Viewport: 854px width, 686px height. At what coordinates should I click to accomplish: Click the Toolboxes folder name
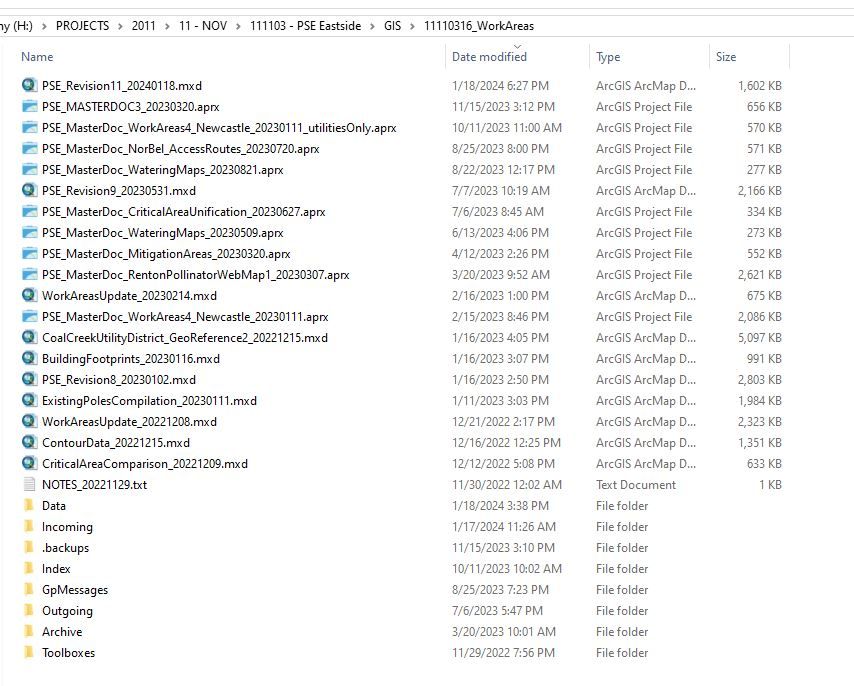[x=68, y=653]
